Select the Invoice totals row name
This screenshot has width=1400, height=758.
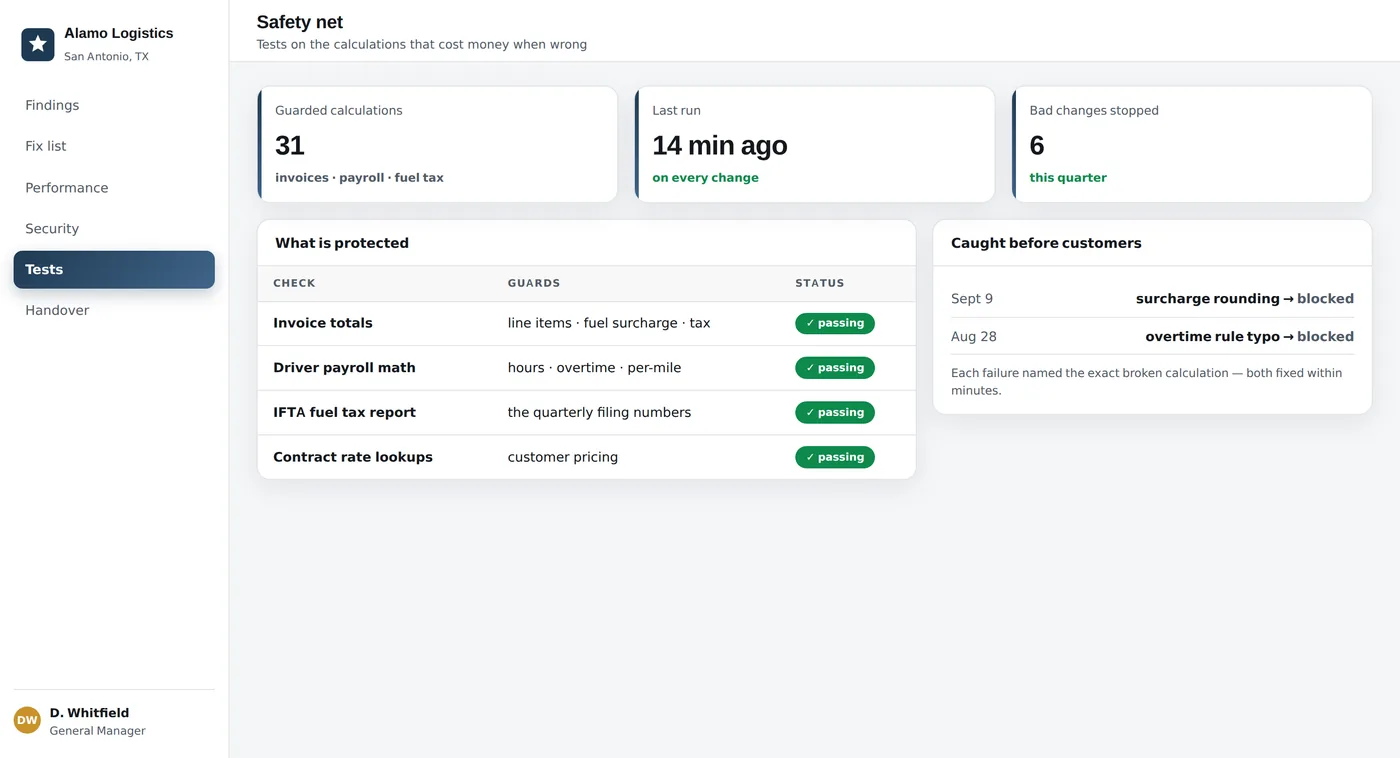[x=323, y=323]
